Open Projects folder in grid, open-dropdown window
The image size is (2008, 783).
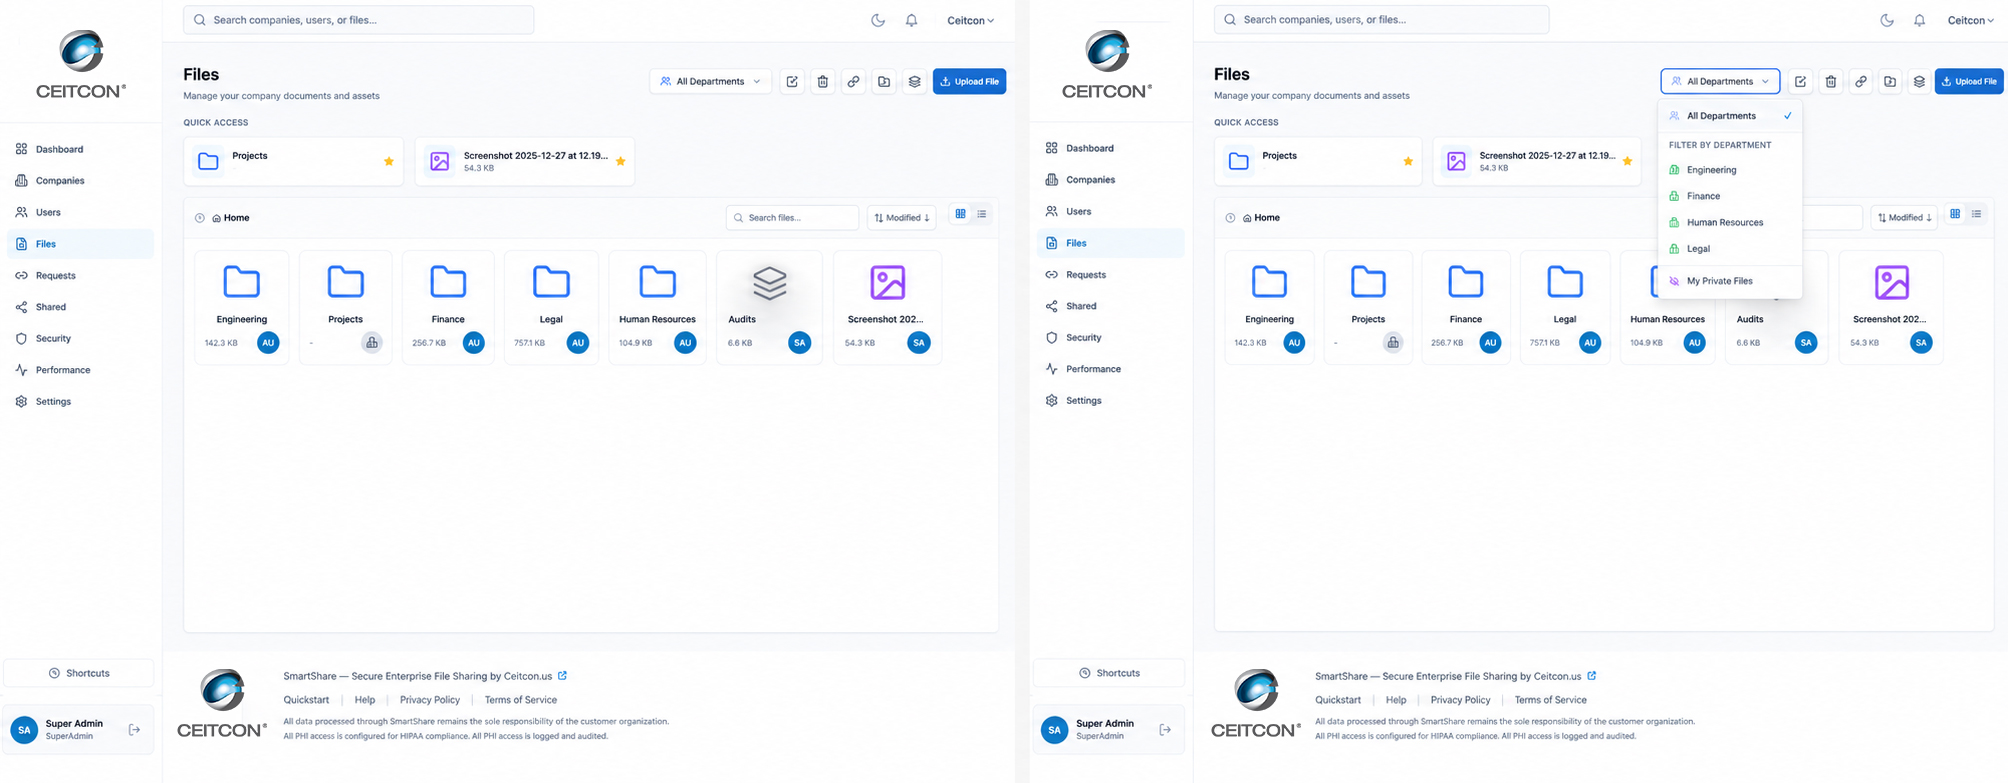1368,307
